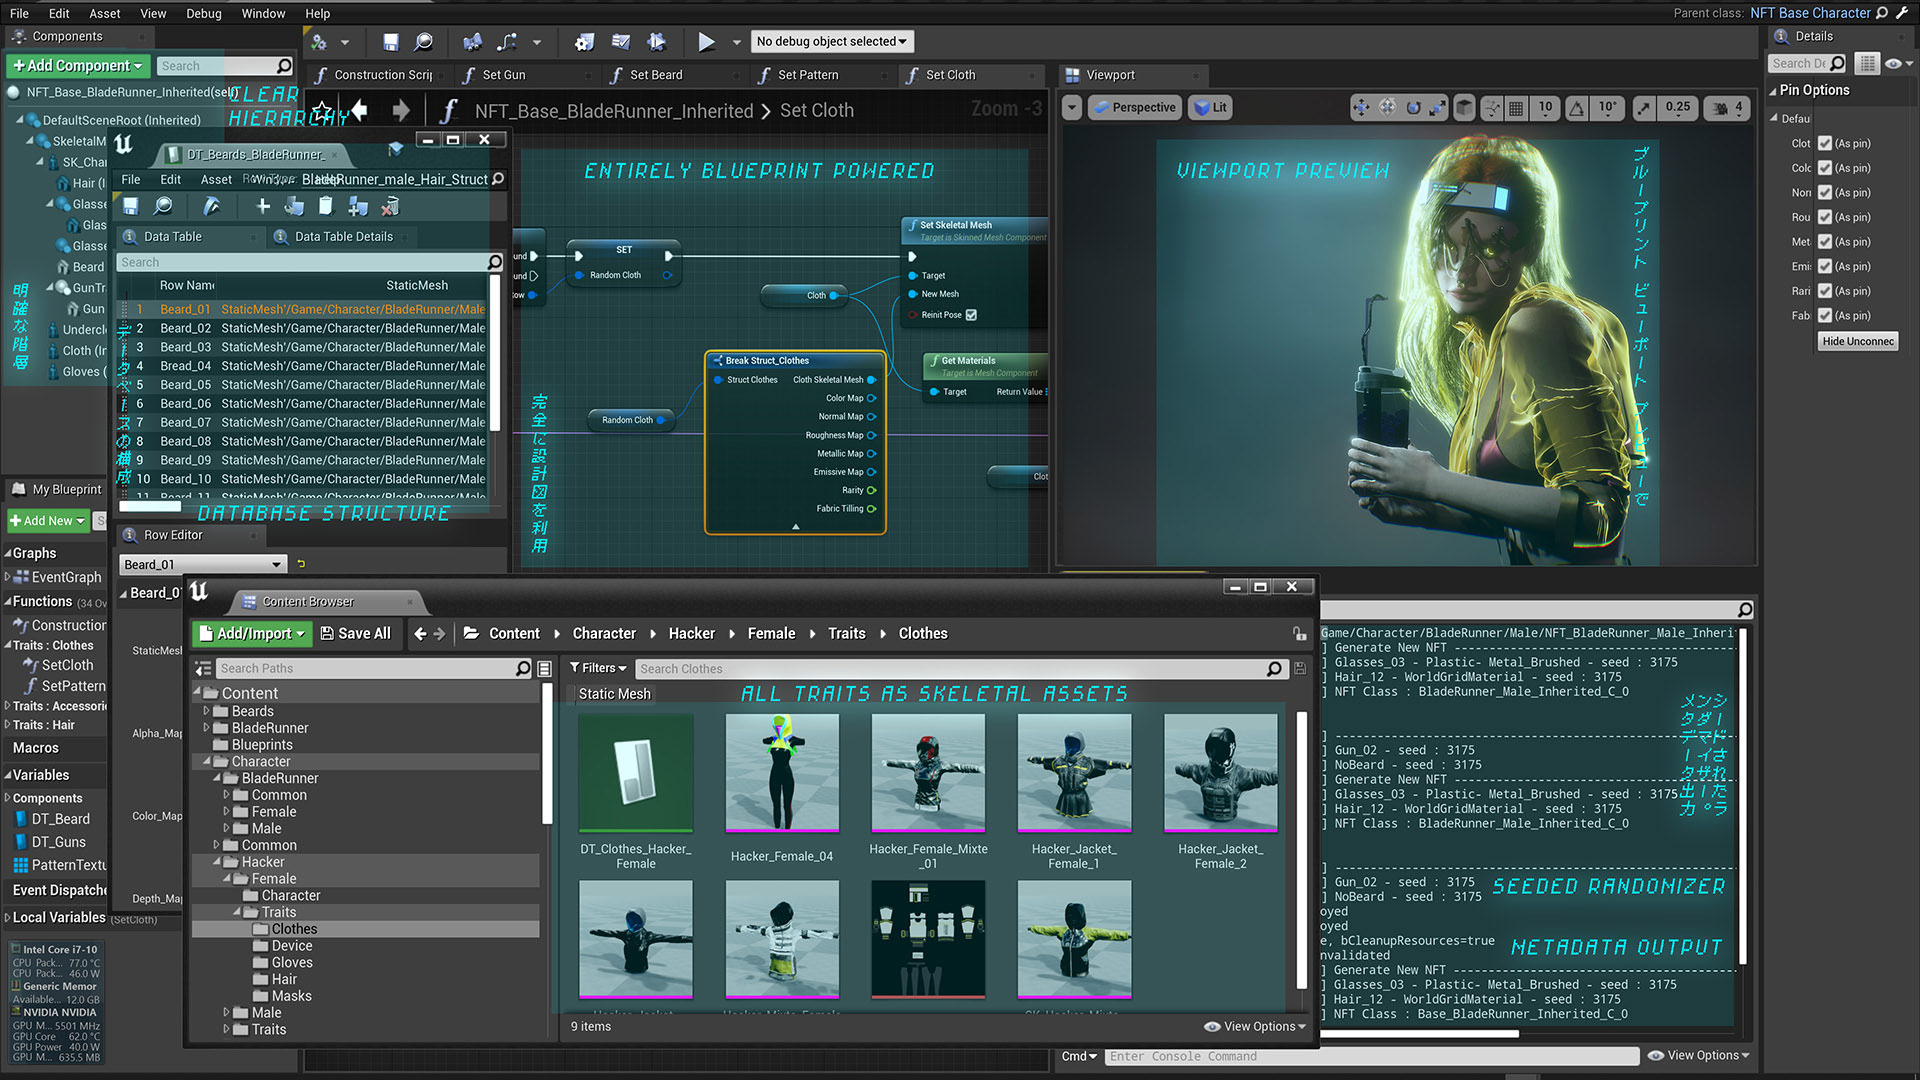Click the Compile blueprint icon in main toolbar
The width and height of the screenshot is (1920, 1080).
[319, 42]
